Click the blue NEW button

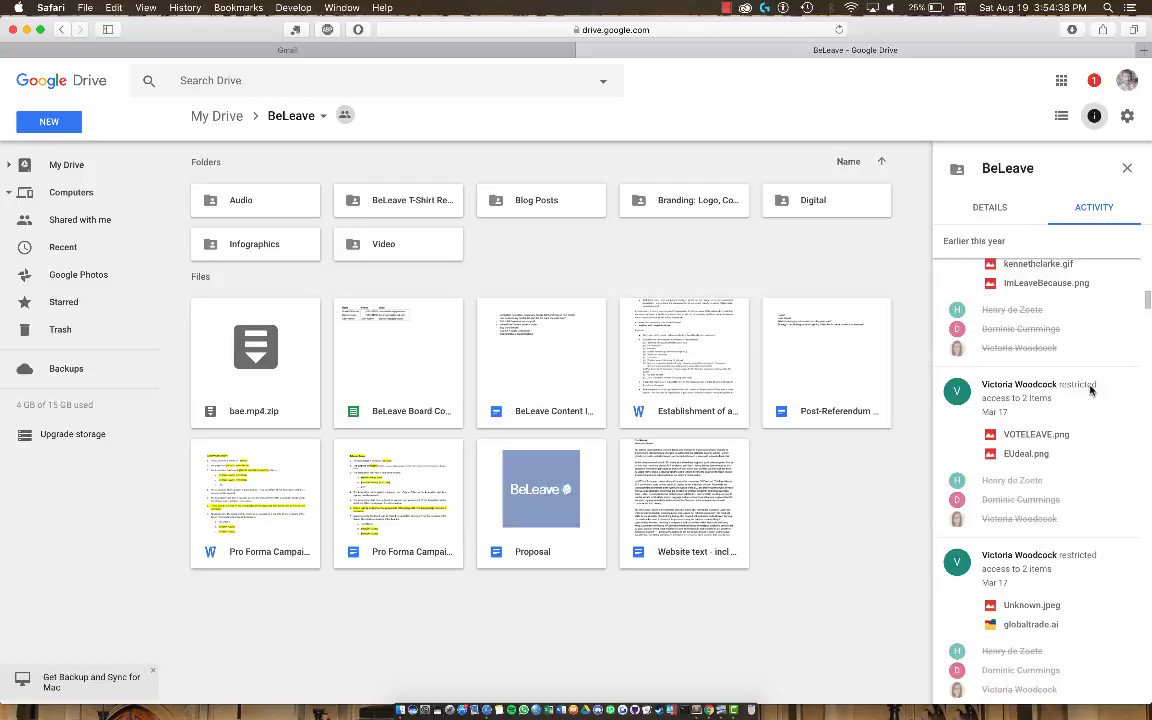(49, 122)
